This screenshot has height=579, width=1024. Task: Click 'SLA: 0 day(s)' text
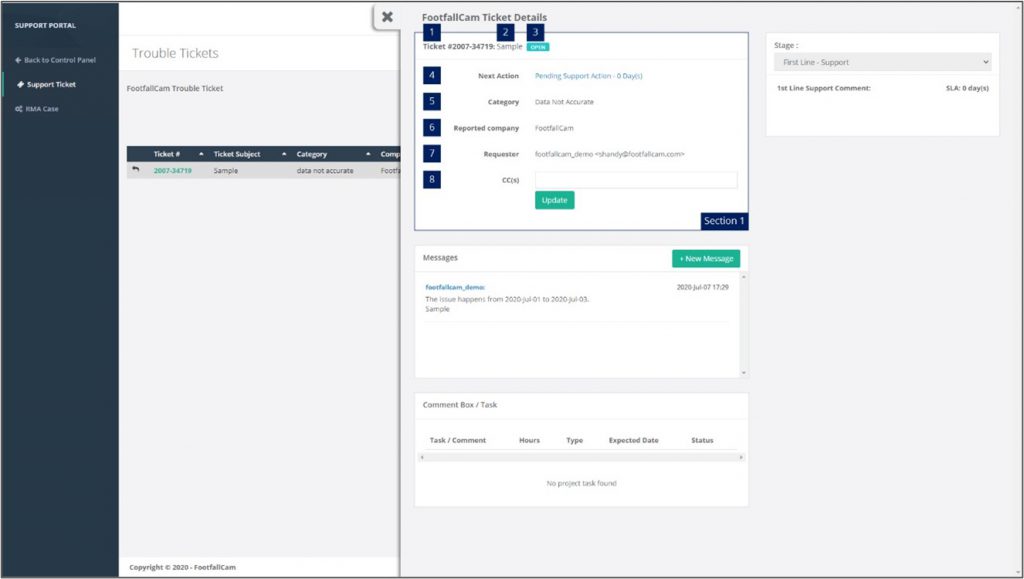tap(967, 88)
